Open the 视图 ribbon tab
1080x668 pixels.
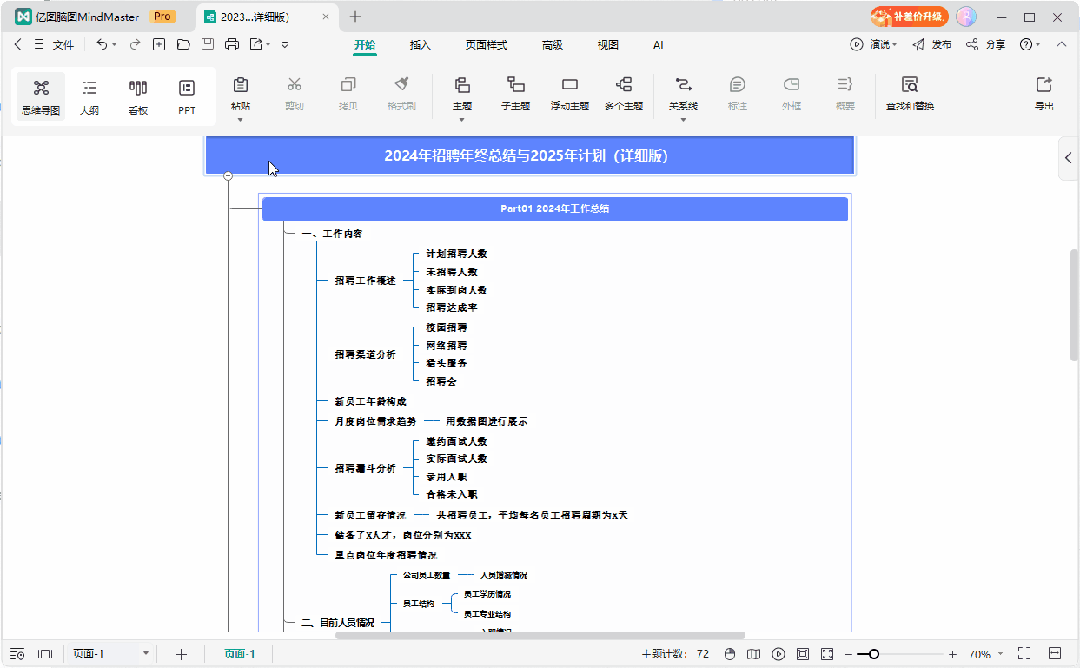point(608,45)
